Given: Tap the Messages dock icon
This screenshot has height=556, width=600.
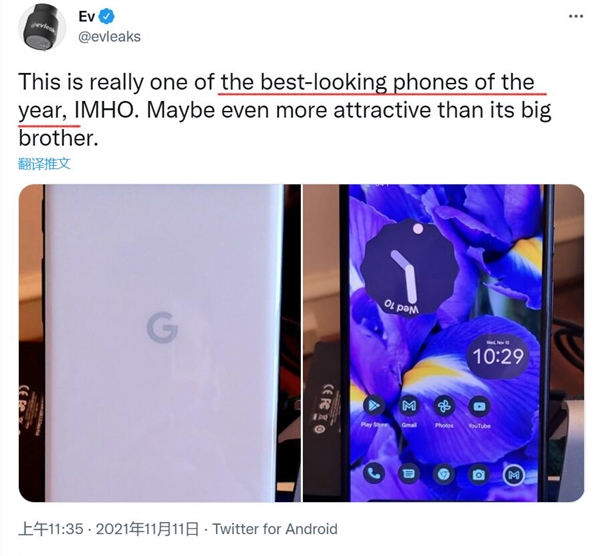Looking at the screenshot, I should click(x=409, y=474).
